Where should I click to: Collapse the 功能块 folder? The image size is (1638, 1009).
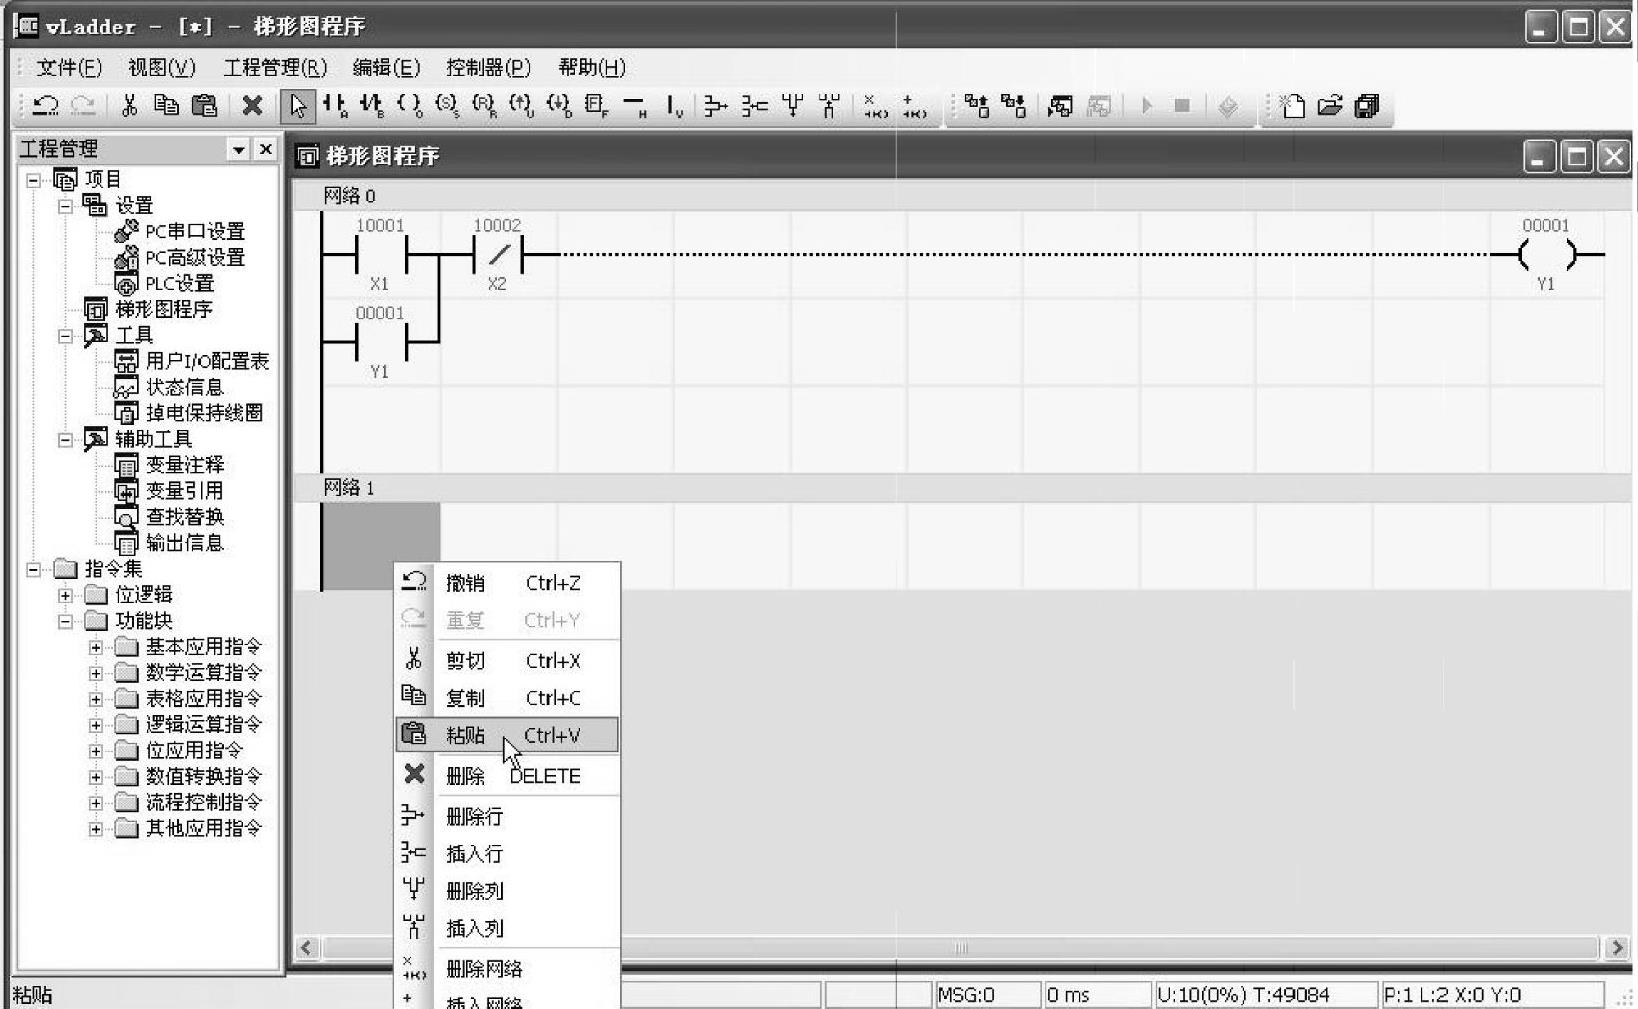(x=65, y=622)
